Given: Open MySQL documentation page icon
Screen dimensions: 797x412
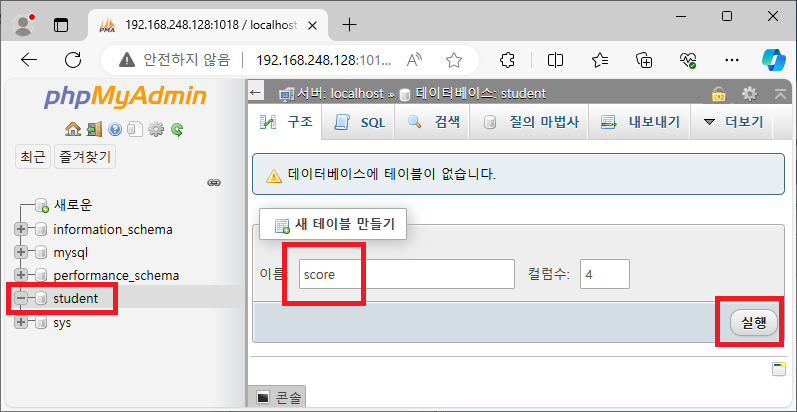Looking at the screenshot, I should (x=135, y=130).
